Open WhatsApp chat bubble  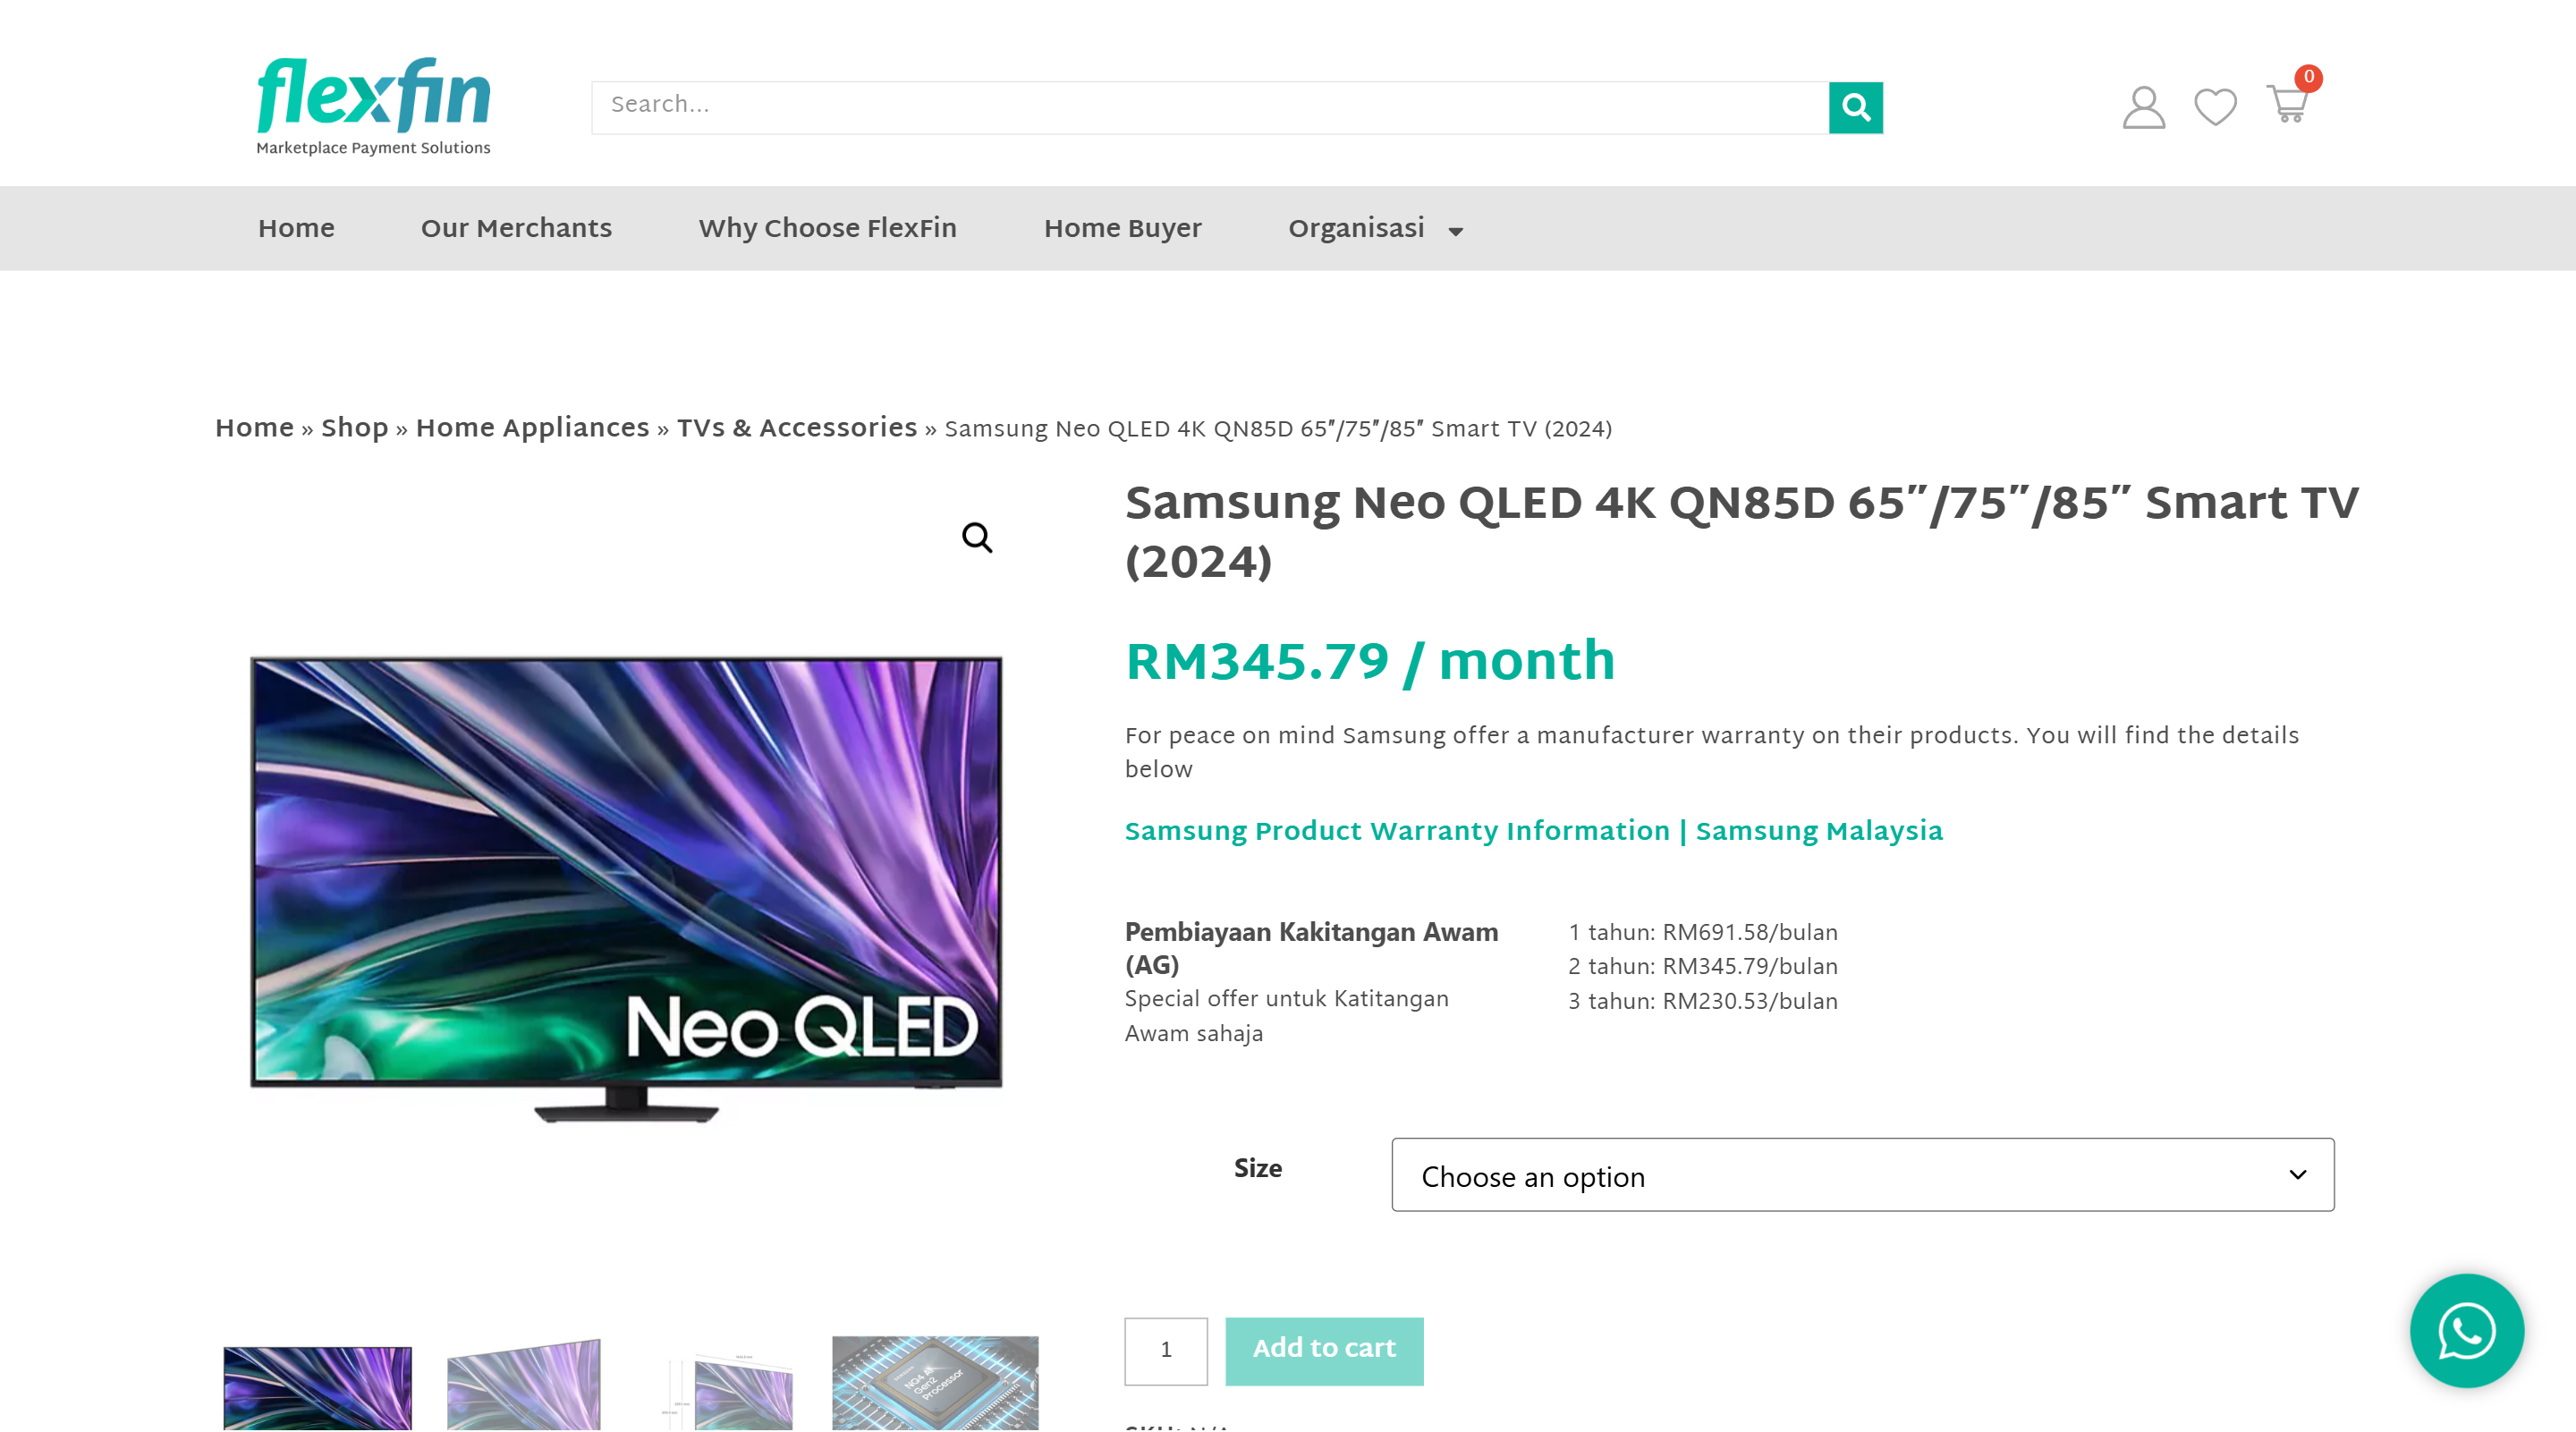tap(2466, 1331)
